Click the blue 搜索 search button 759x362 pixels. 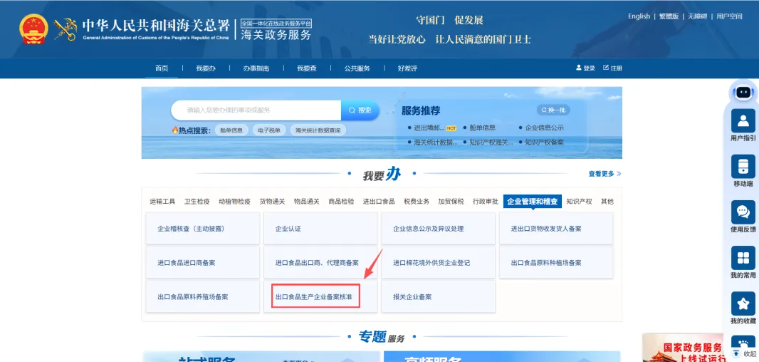pyautogui.click(x=360, y=110)
